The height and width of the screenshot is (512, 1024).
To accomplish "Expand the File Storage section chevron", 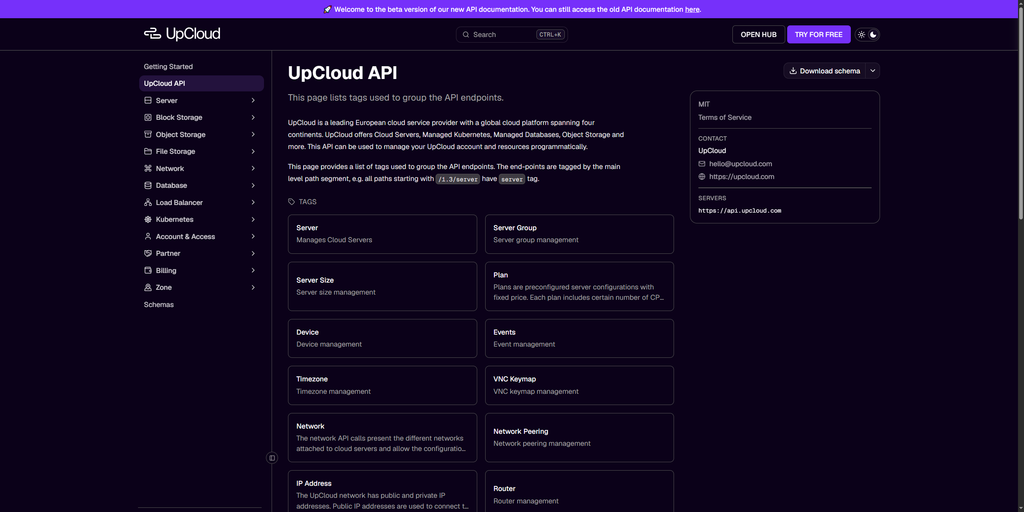I will coord(253,152).
